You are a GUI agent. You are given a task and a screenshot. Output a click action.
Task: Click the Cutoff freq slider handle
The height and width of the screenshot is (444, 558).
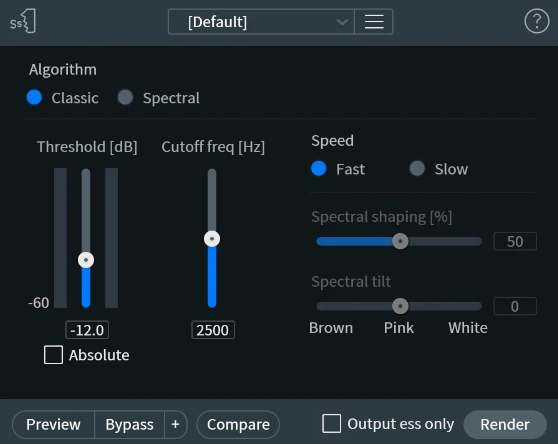click(x=212, y=239)
